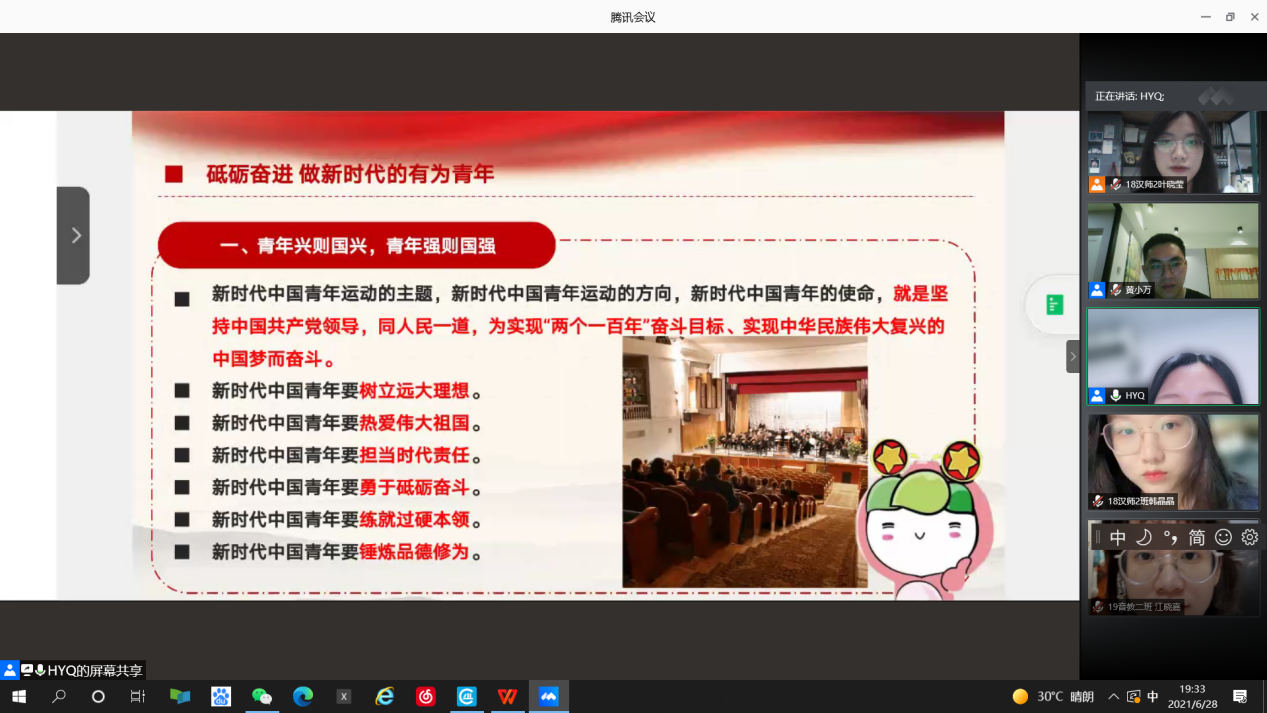The height and width of the screenshot is (713, 1267).
Task: Collapse the participant video side panel
Action: pyautogui.click(x=1073, y=356)
